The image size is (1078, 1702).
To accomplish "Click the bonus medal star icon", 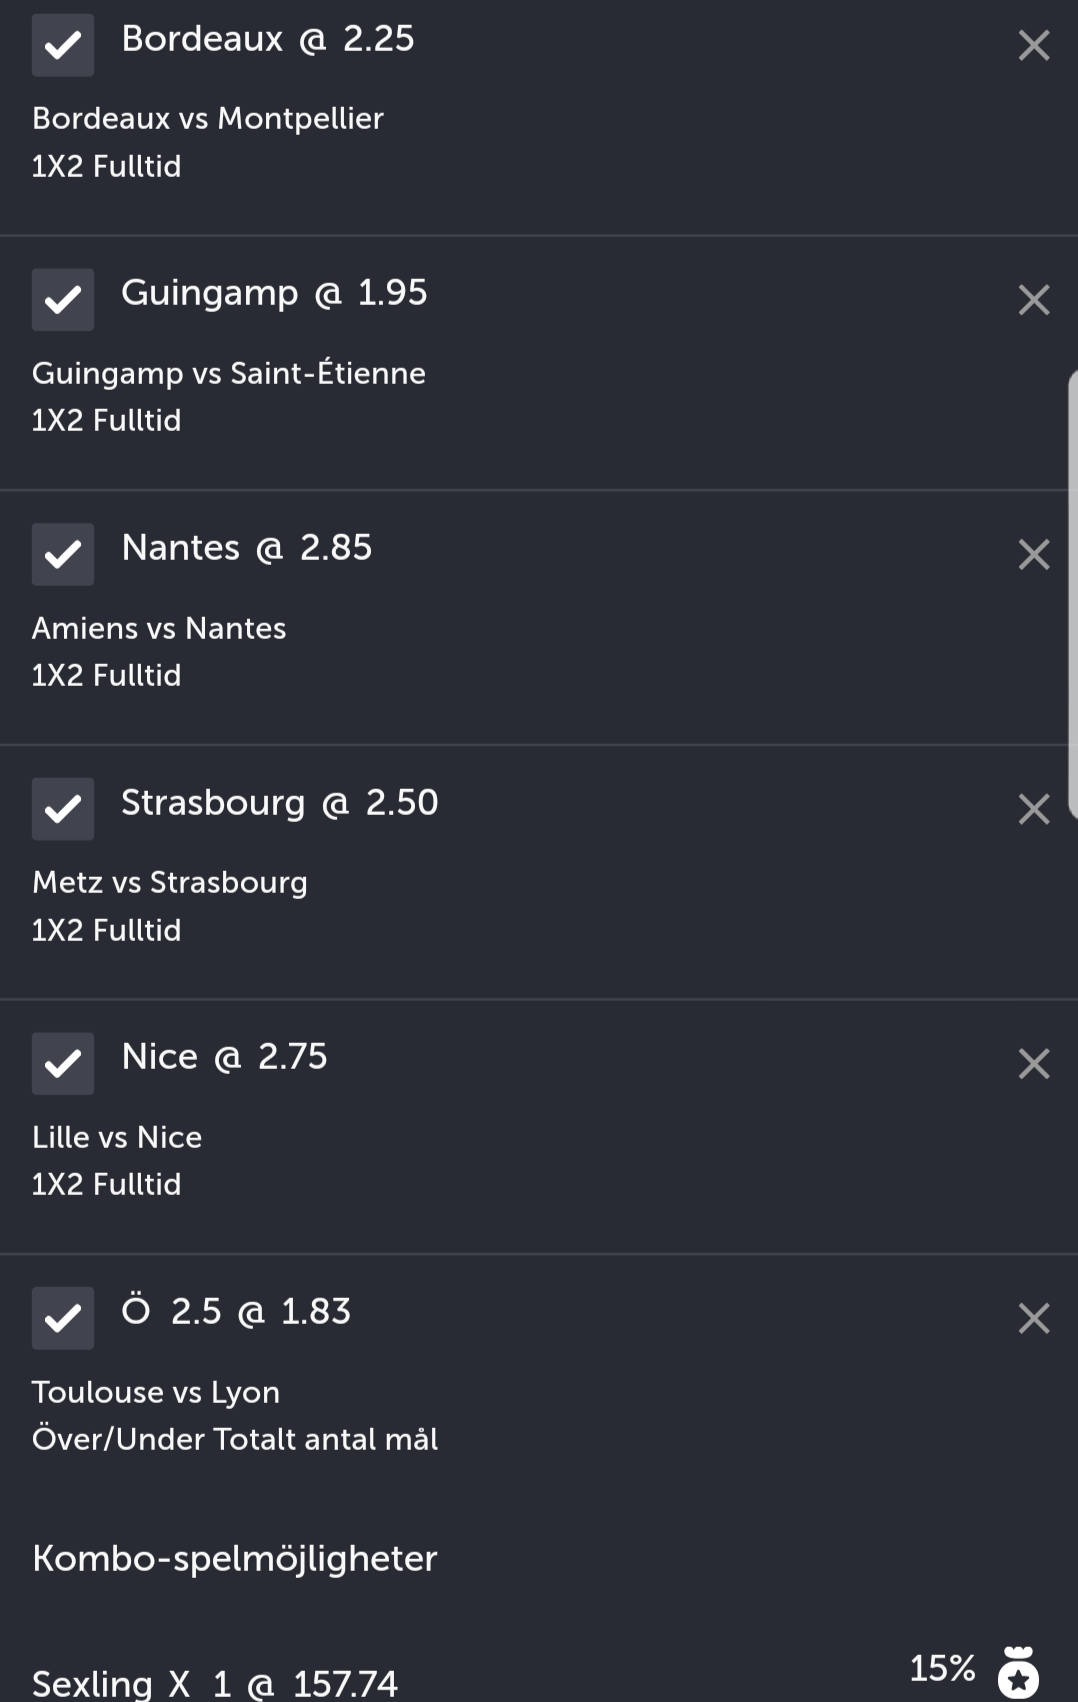I will (x=1018, y=1672).
